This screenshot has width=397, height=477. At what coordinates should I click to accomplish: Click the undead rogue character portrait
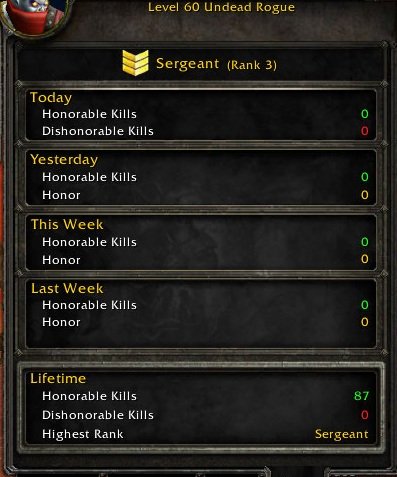(x=35, y=16)
